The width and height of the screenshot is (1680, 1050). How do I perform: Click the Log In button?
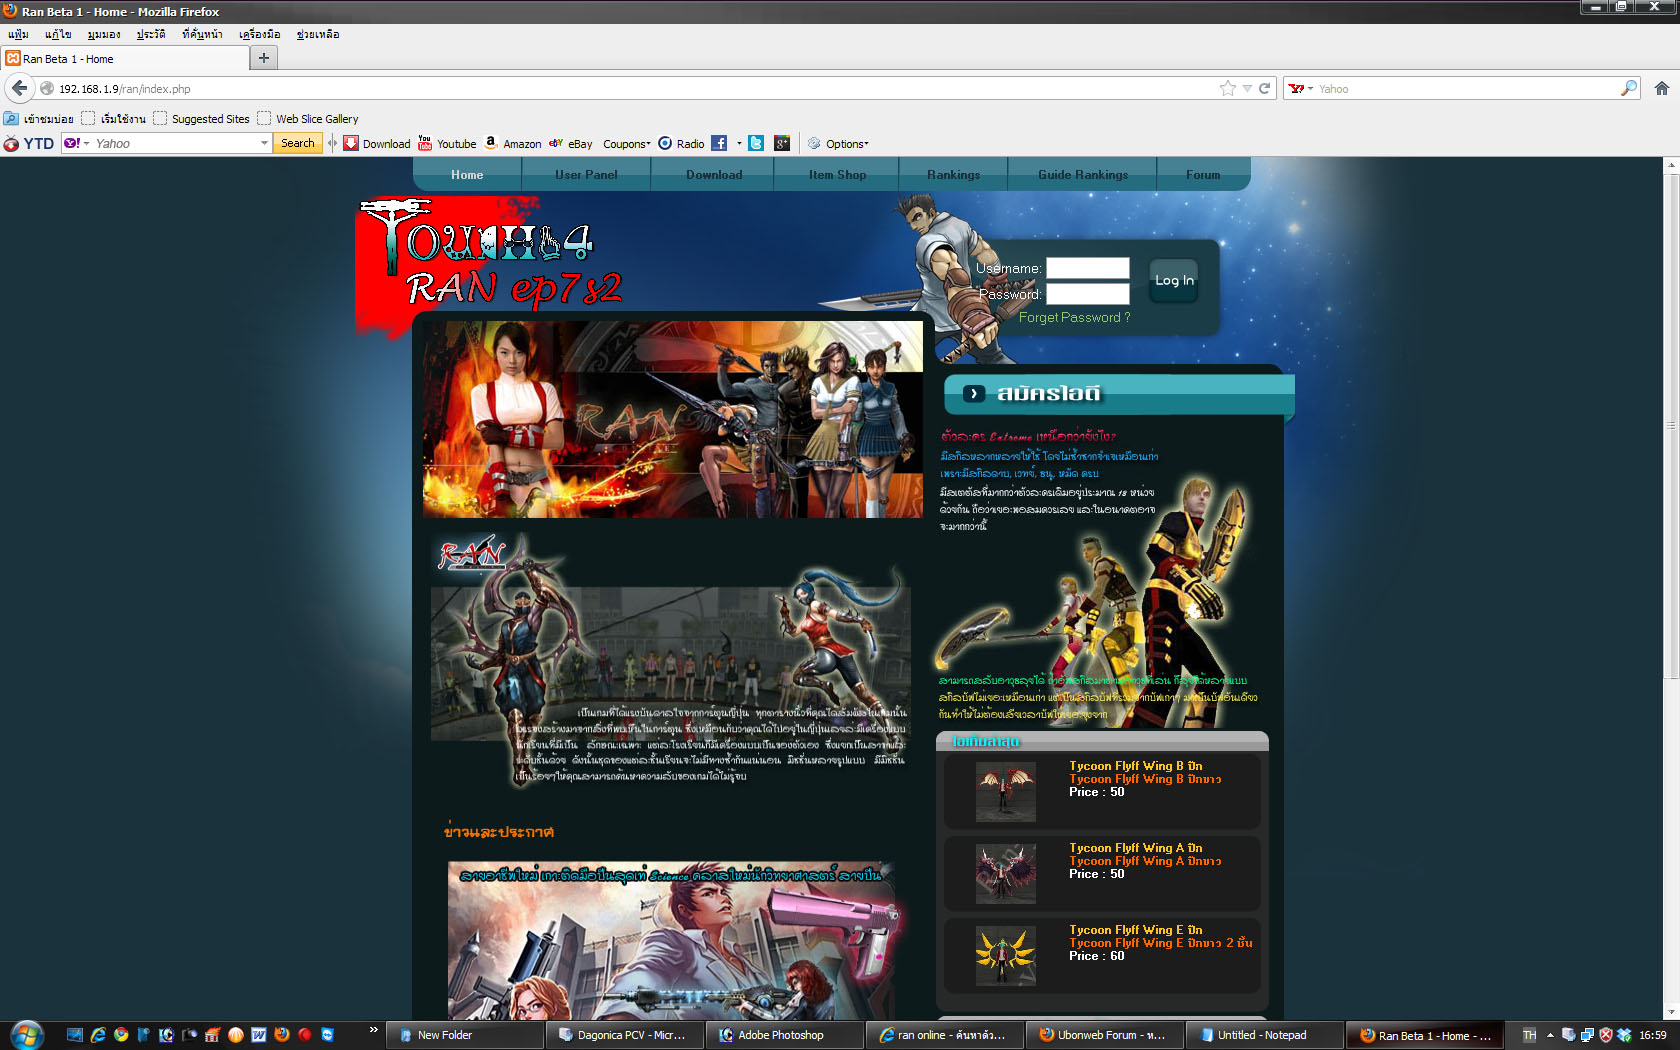tap(1174, 280)
